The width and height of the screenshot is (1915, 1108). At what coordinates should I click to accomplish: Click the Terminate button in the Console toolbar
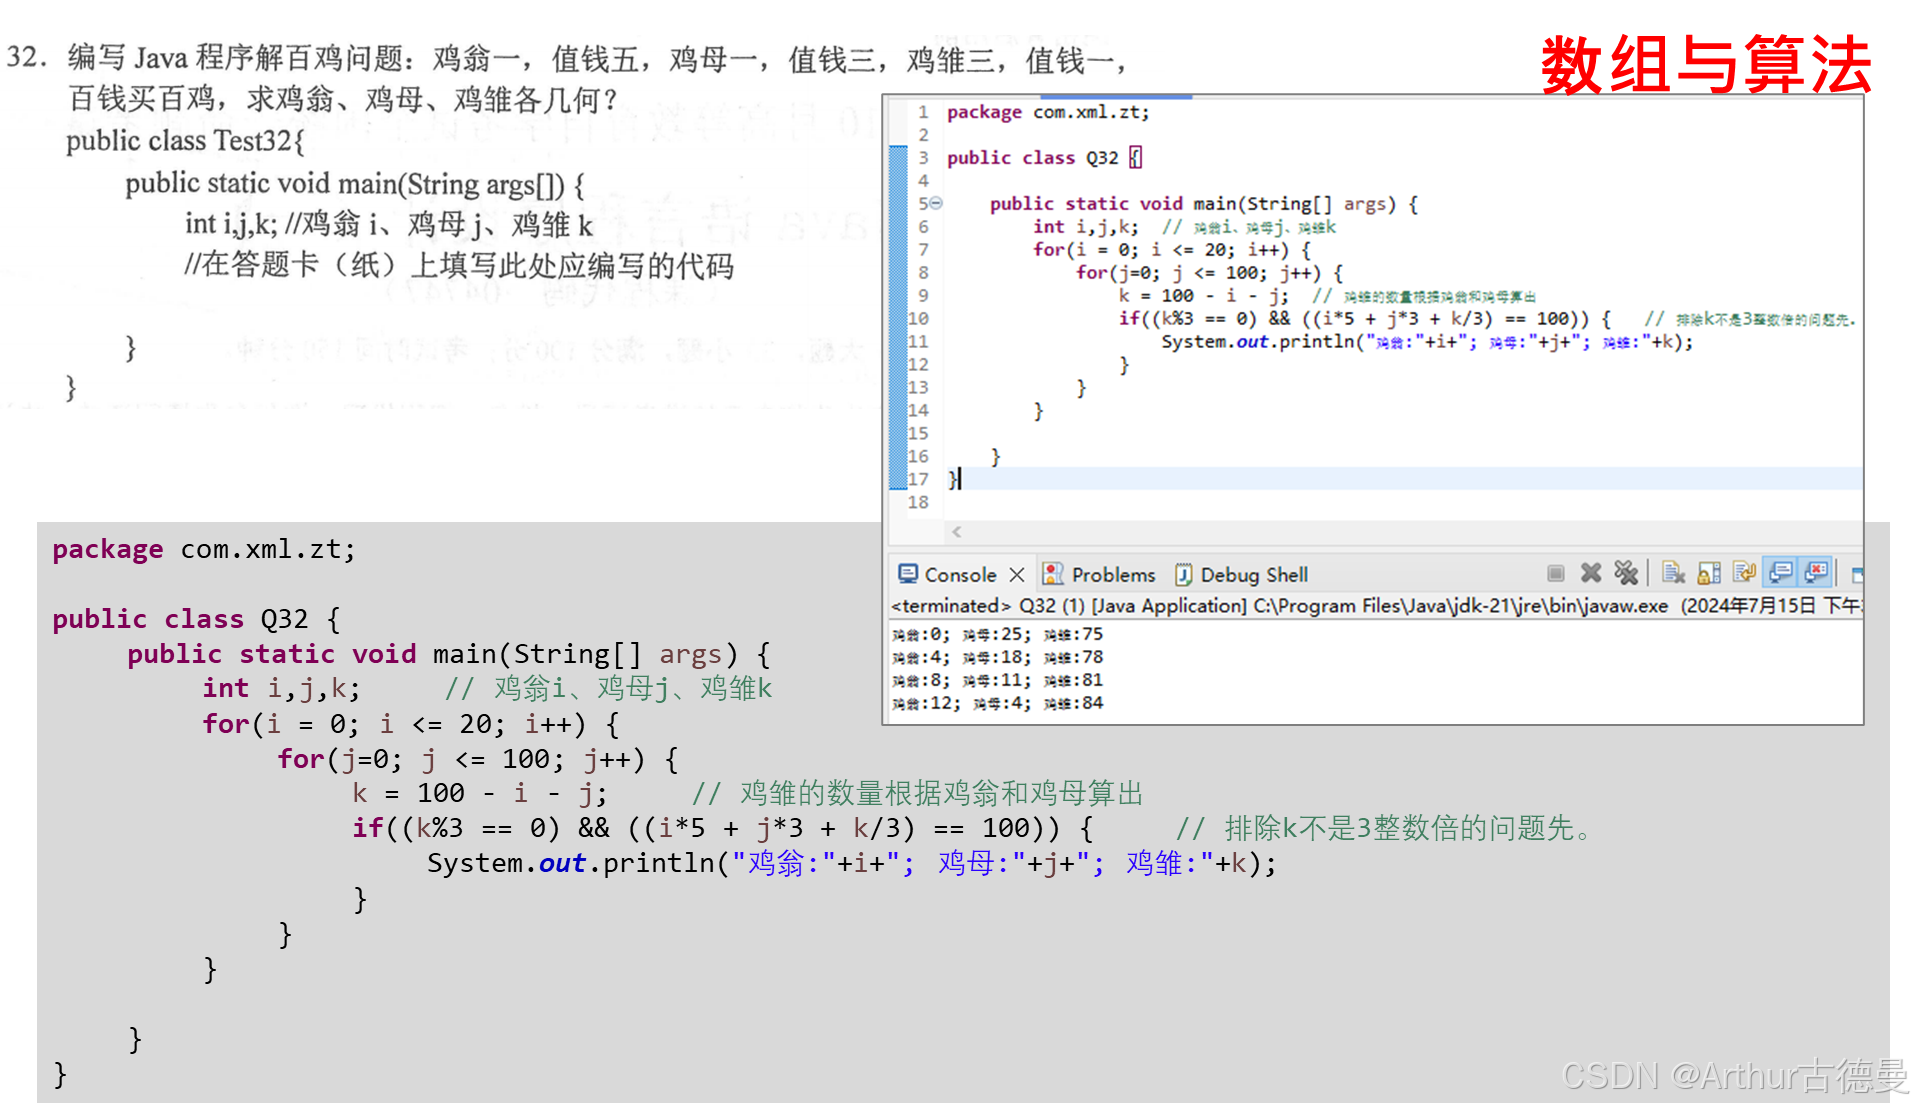click(x=1555, y=573)
